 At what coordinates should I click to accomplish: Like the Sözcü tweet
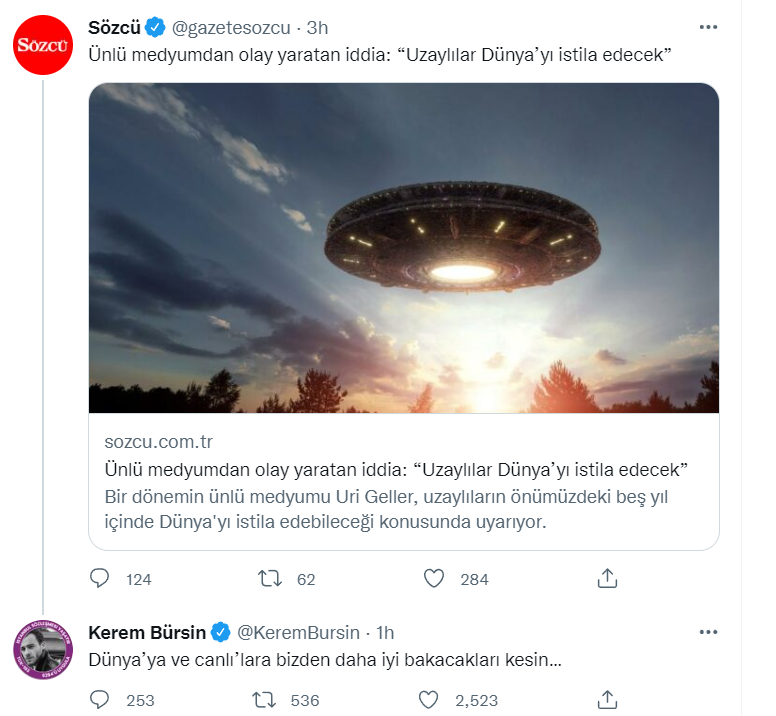(x=433, y=579)
